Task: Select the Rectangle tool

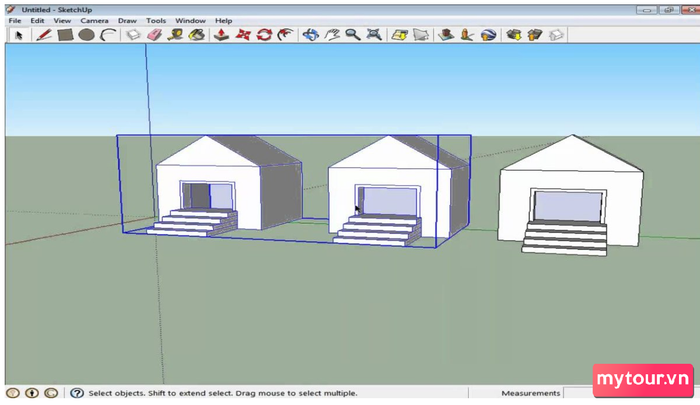Action: point(65,35)
